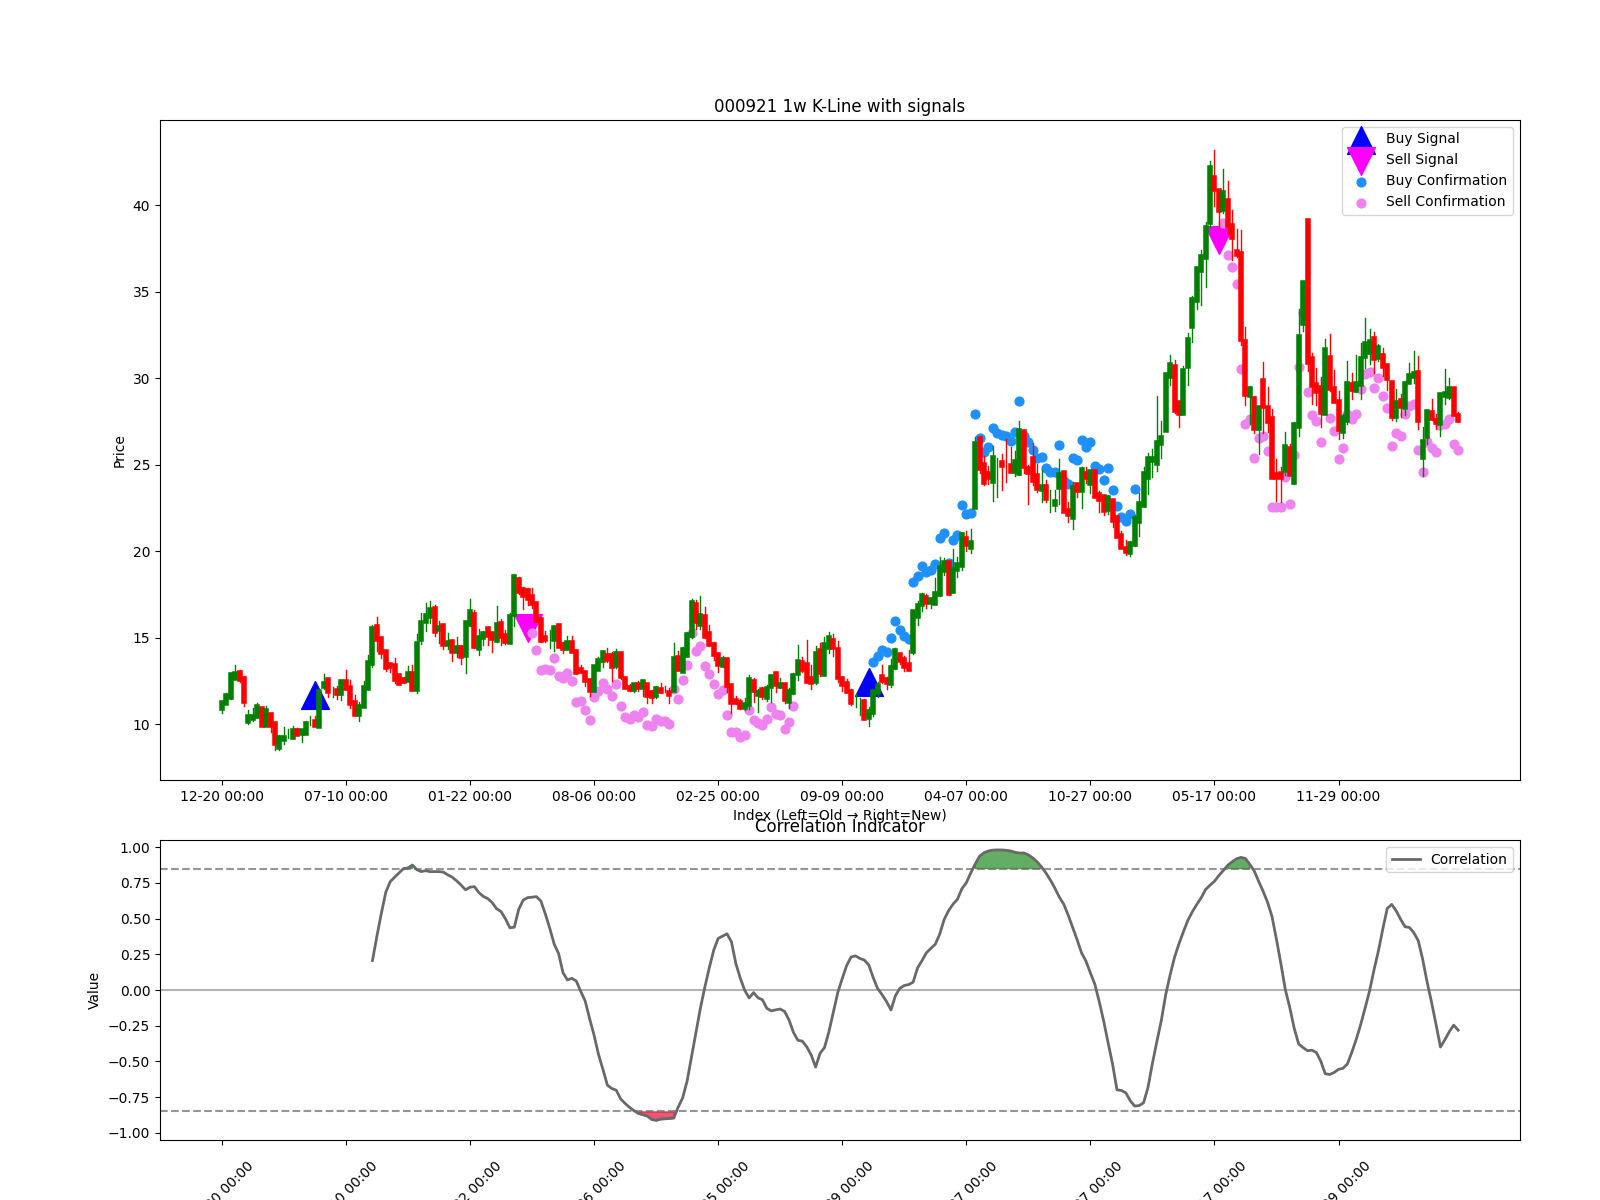
Task: Click the 'Value' y-axis label
Action: (94, 990)
